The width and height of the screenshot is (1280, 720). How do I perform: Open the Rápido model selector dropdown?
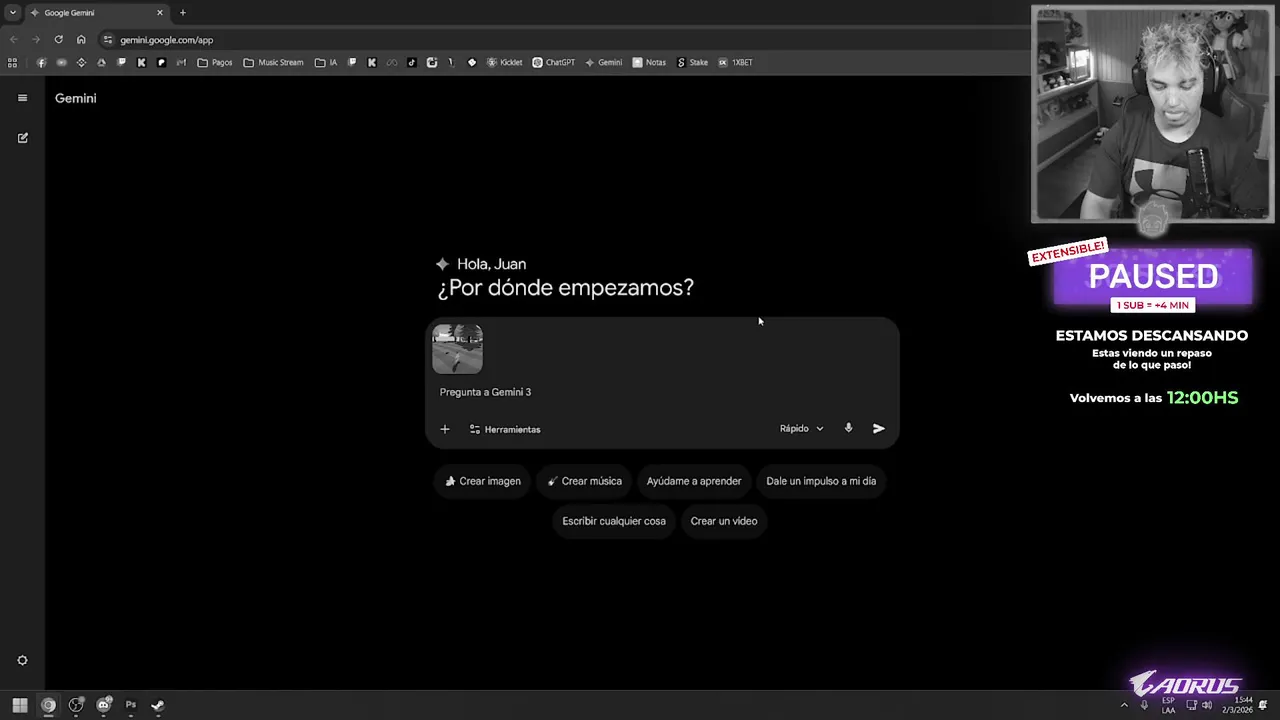801,429
